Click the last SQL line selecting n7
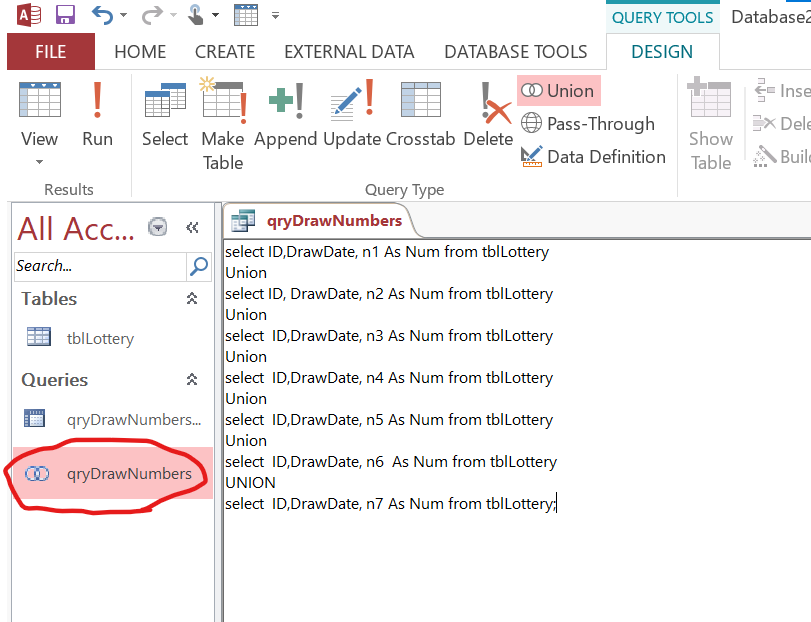This screenshot has height=622, width=811. 391,504
